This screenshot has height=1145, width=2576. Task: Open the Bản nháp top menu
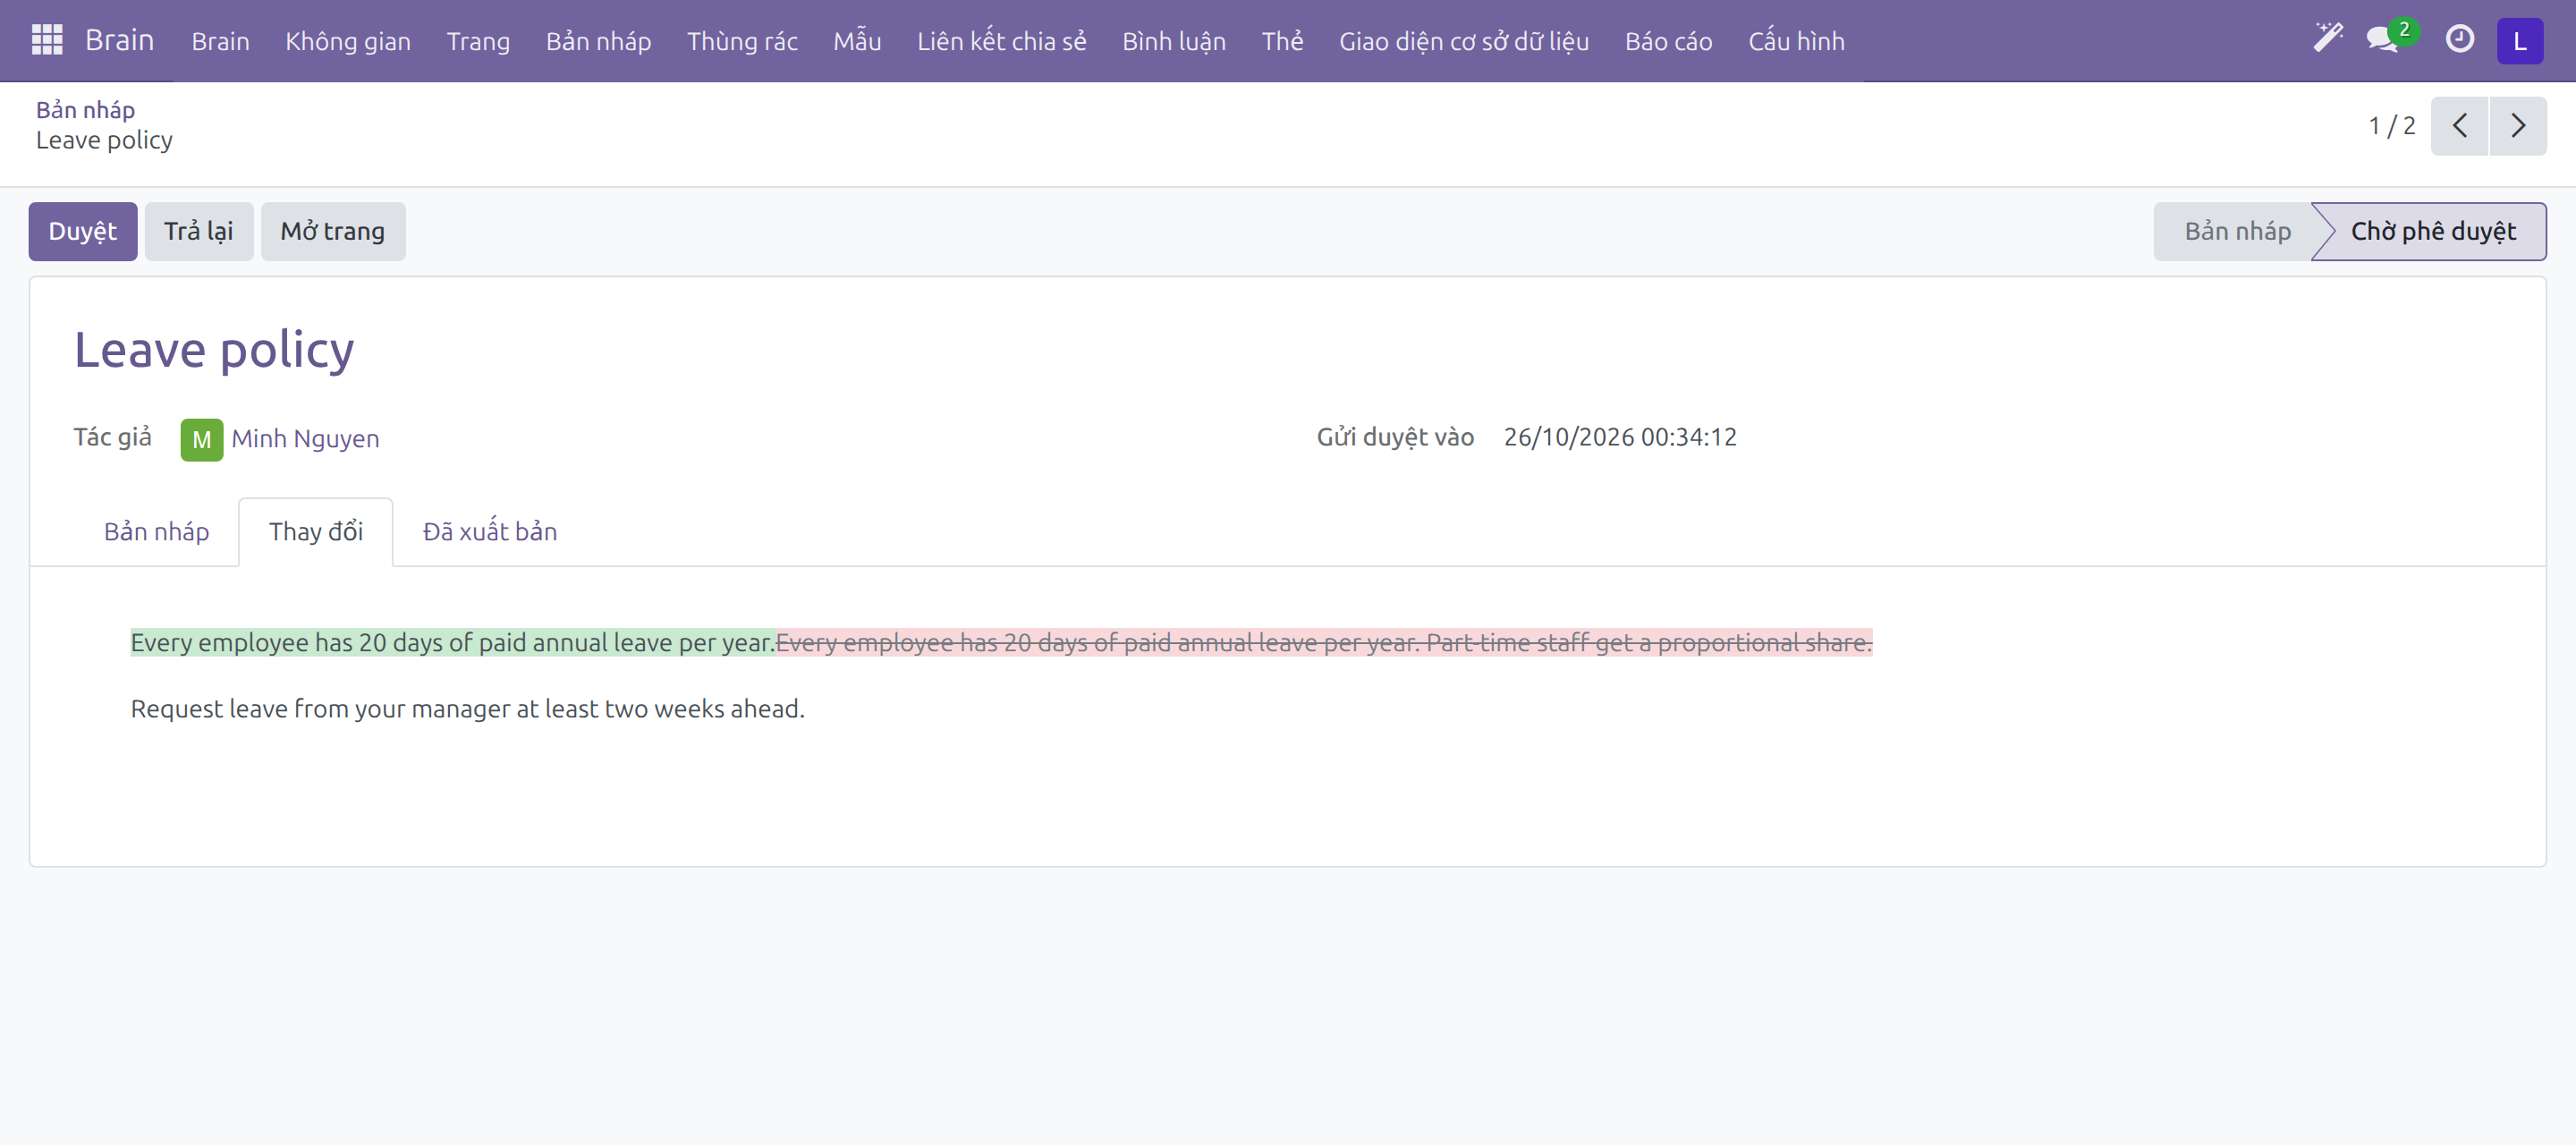coord(598,41)
